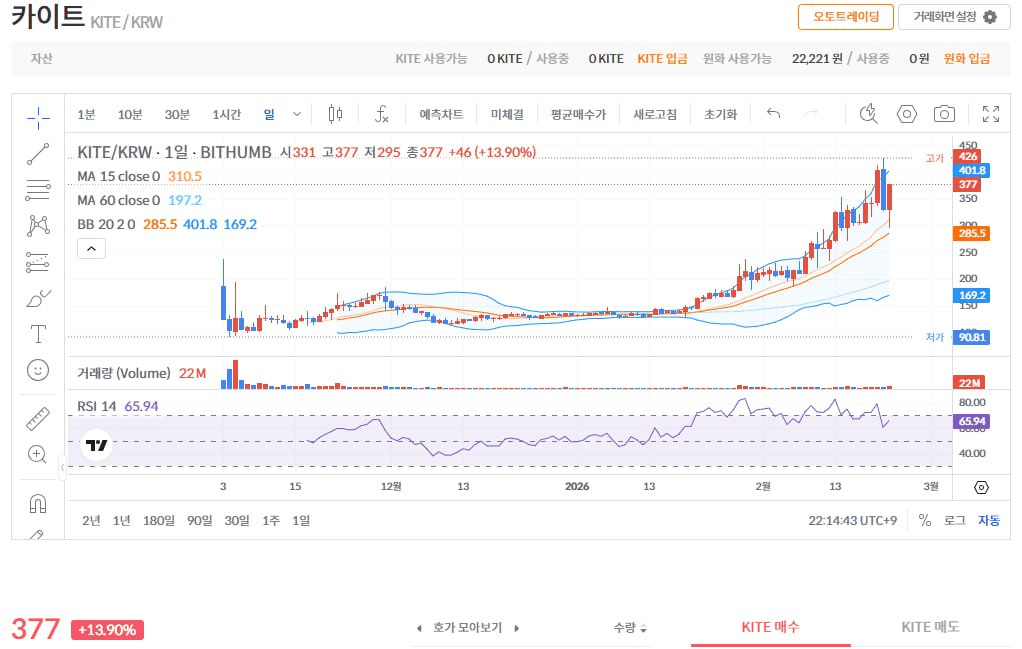Select the brush drawing tool
The width and height of the screenshot is (1022, 649).
tap(37, 297)
